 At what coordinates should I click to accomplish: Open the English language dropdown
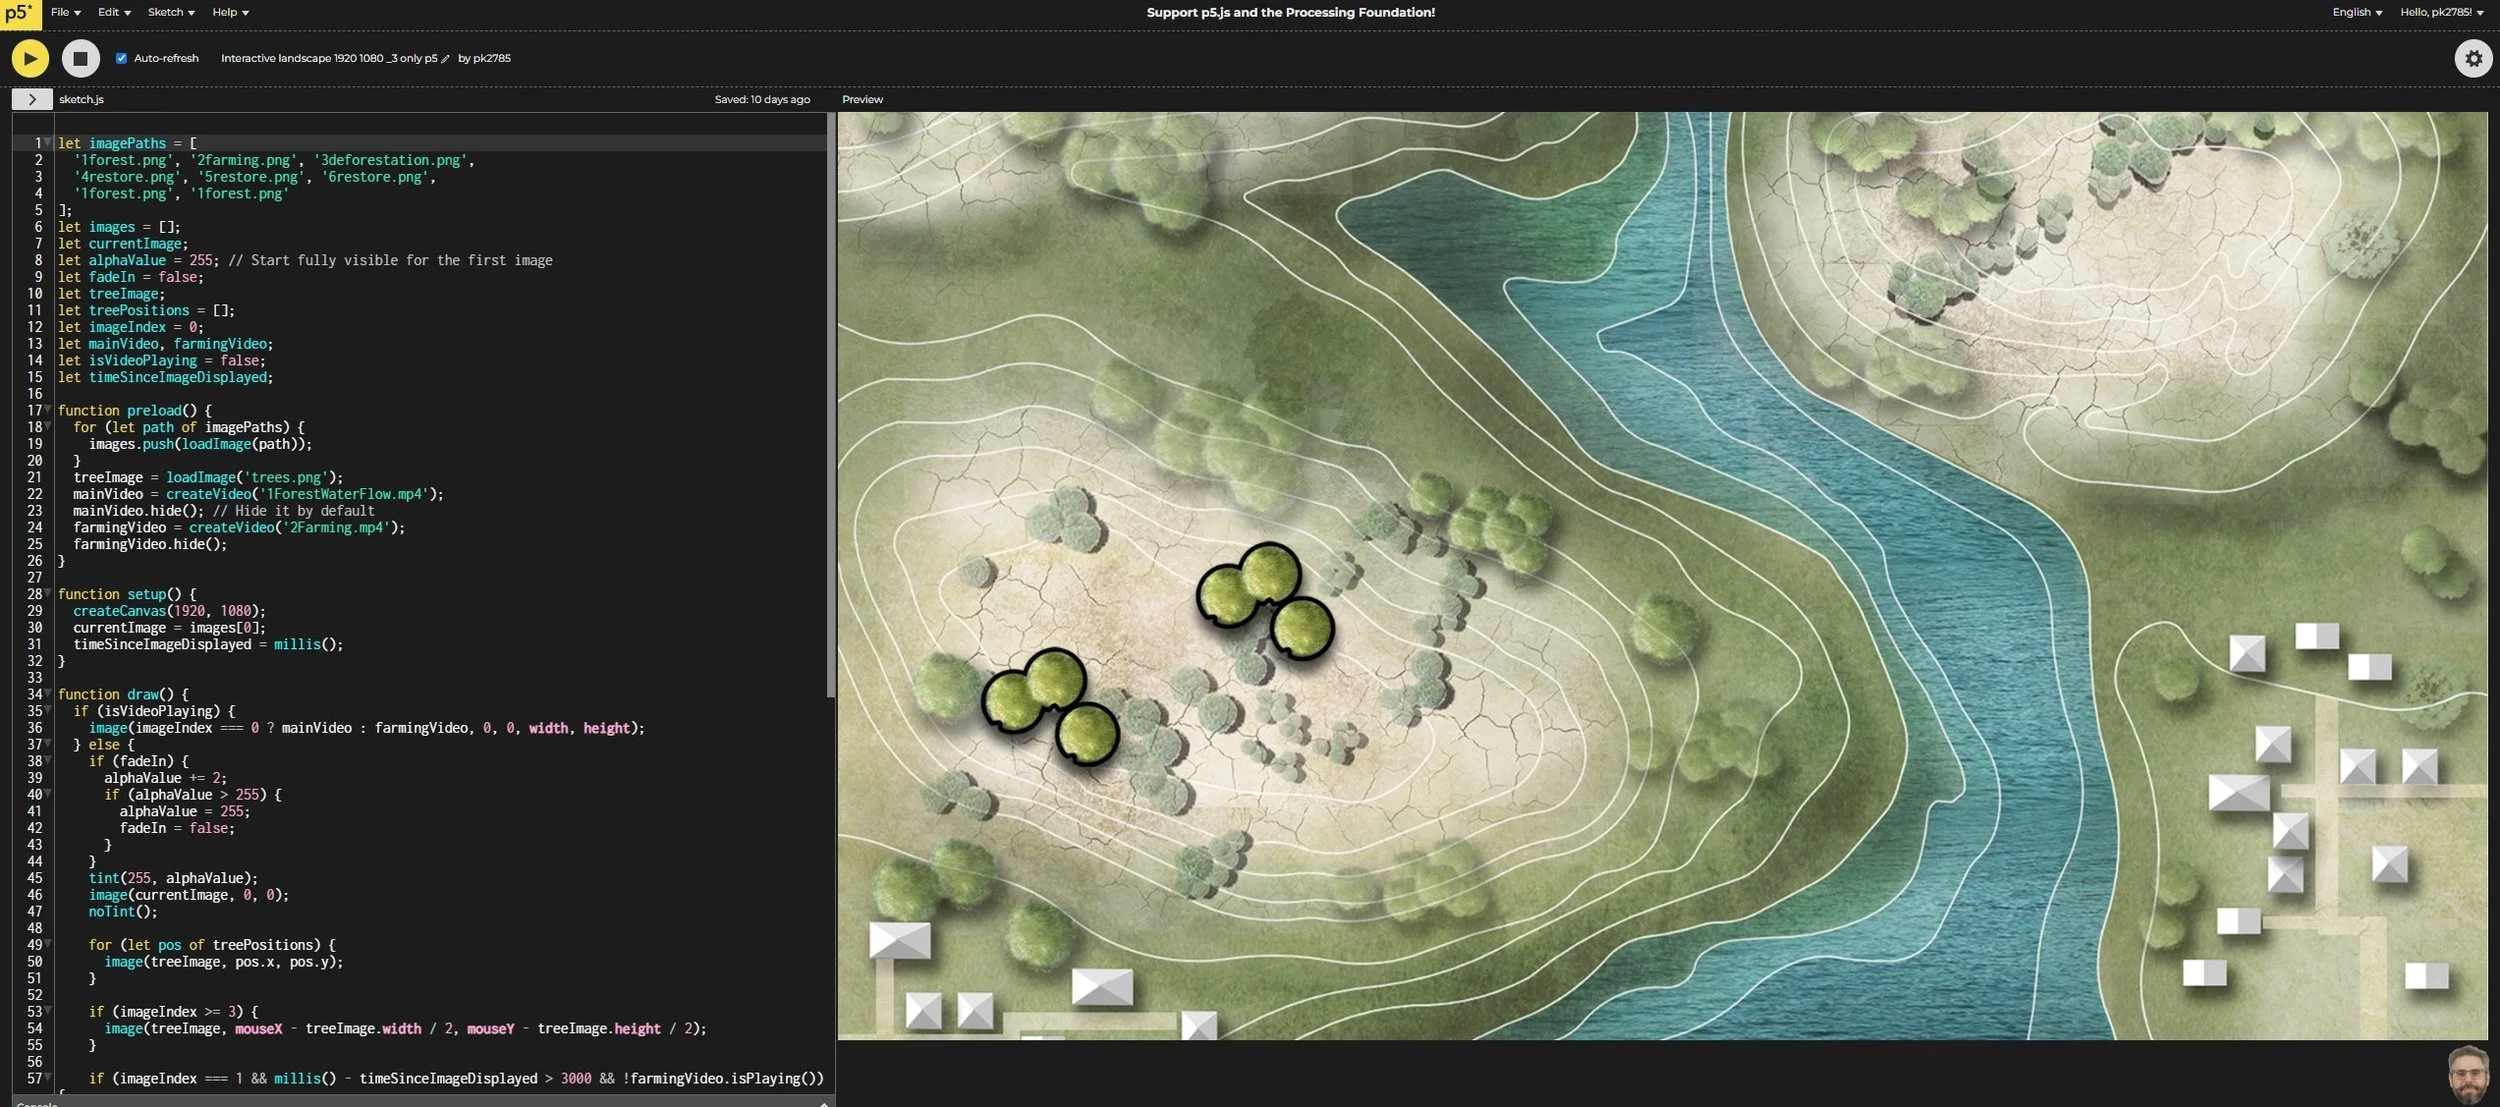[x=2357, y=12]
